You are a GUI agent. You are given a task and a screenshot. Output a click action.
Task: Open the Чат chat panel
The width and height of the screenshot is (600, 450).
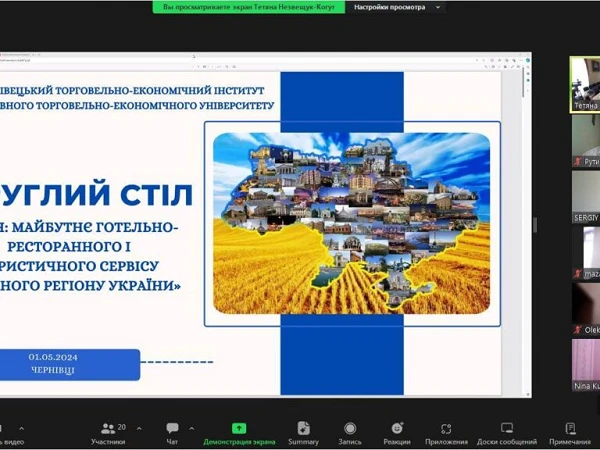pyautogui.click(x=172, y=433)
